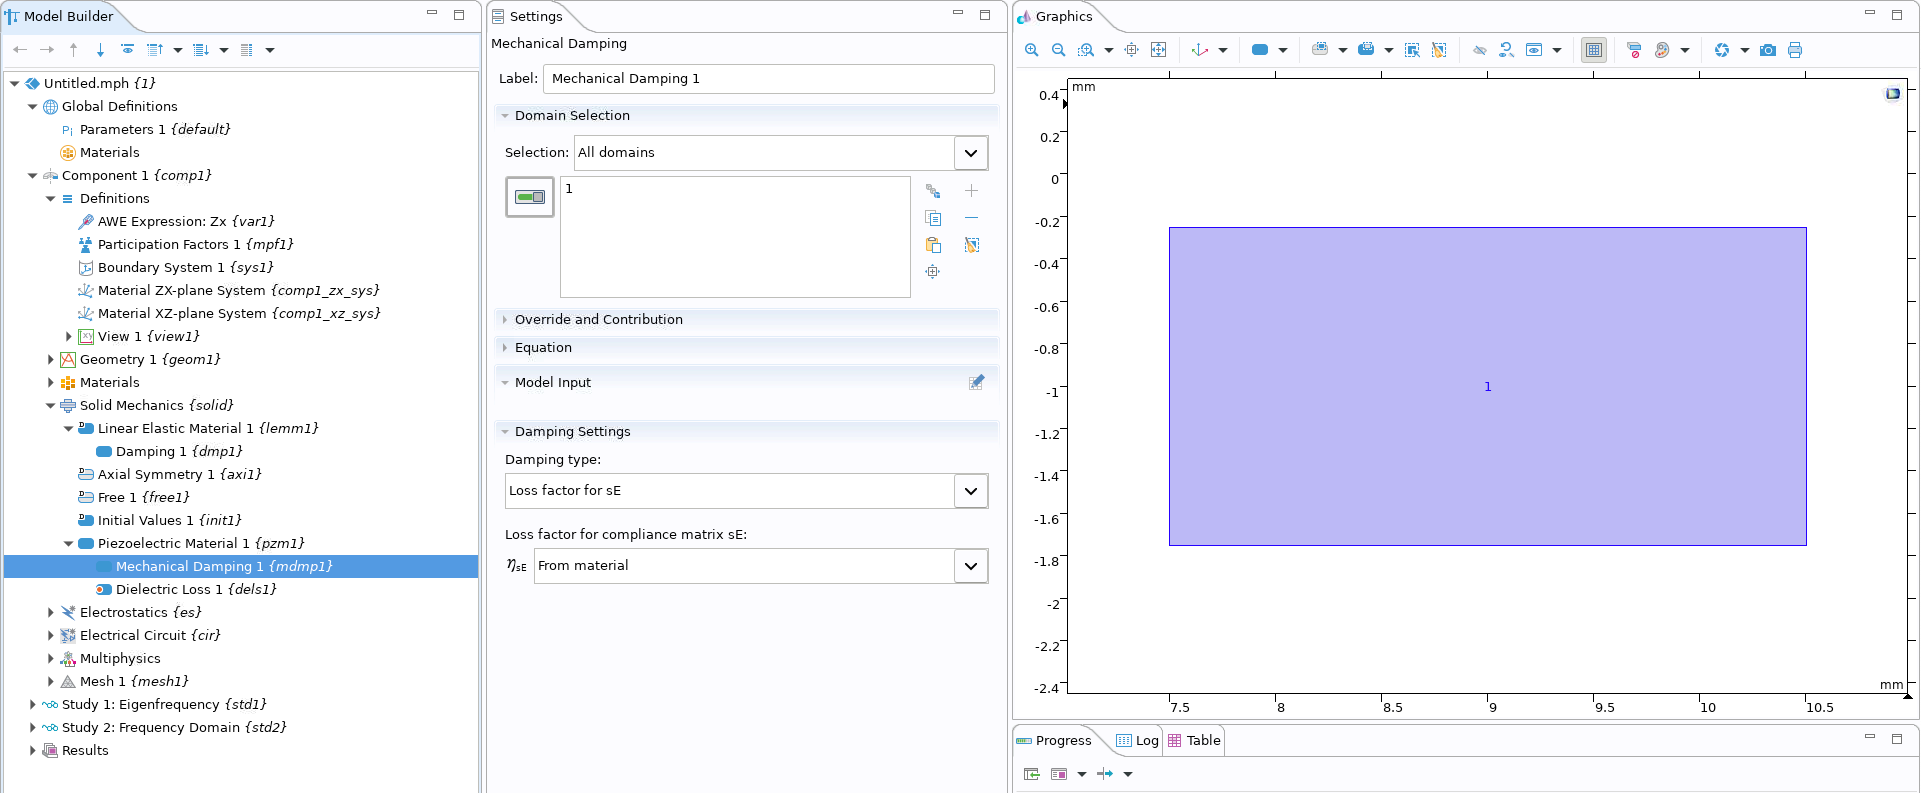Click the Clear Selection broom icon in Settings

pyautogui.click(x=971, y=245)
